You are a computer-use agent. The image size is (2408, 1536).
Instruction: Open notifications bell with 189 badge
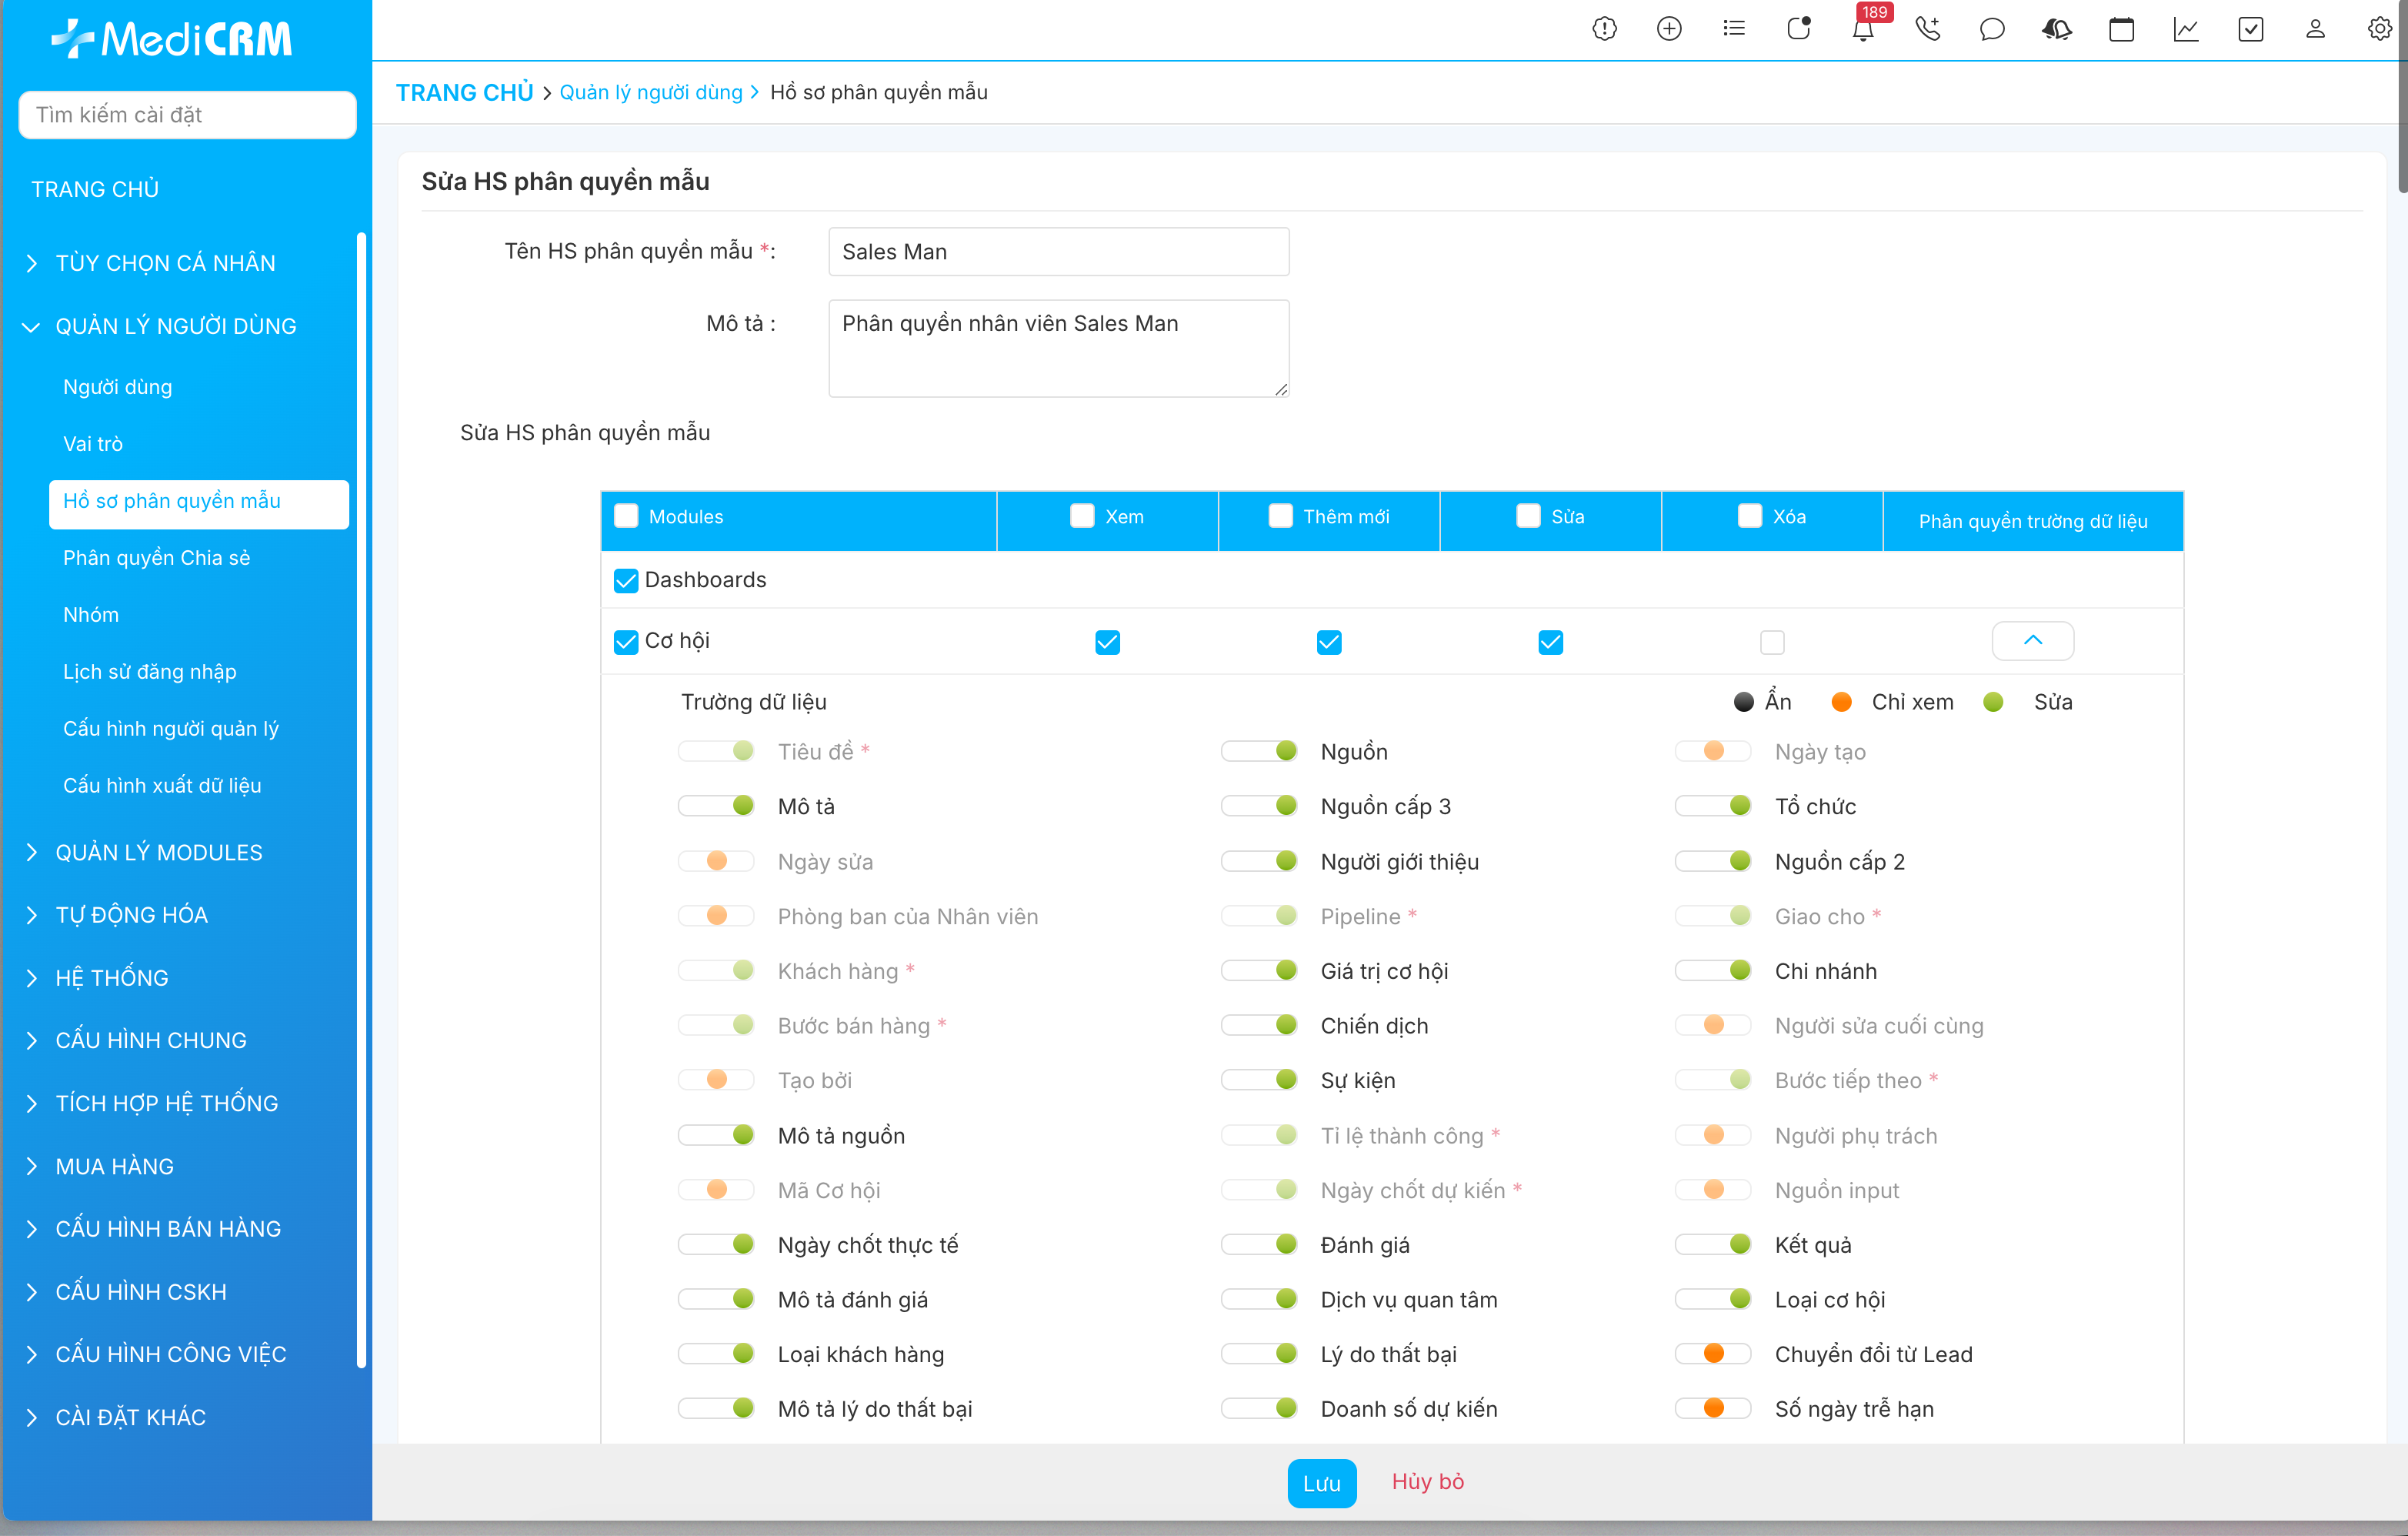(1862, 30)
